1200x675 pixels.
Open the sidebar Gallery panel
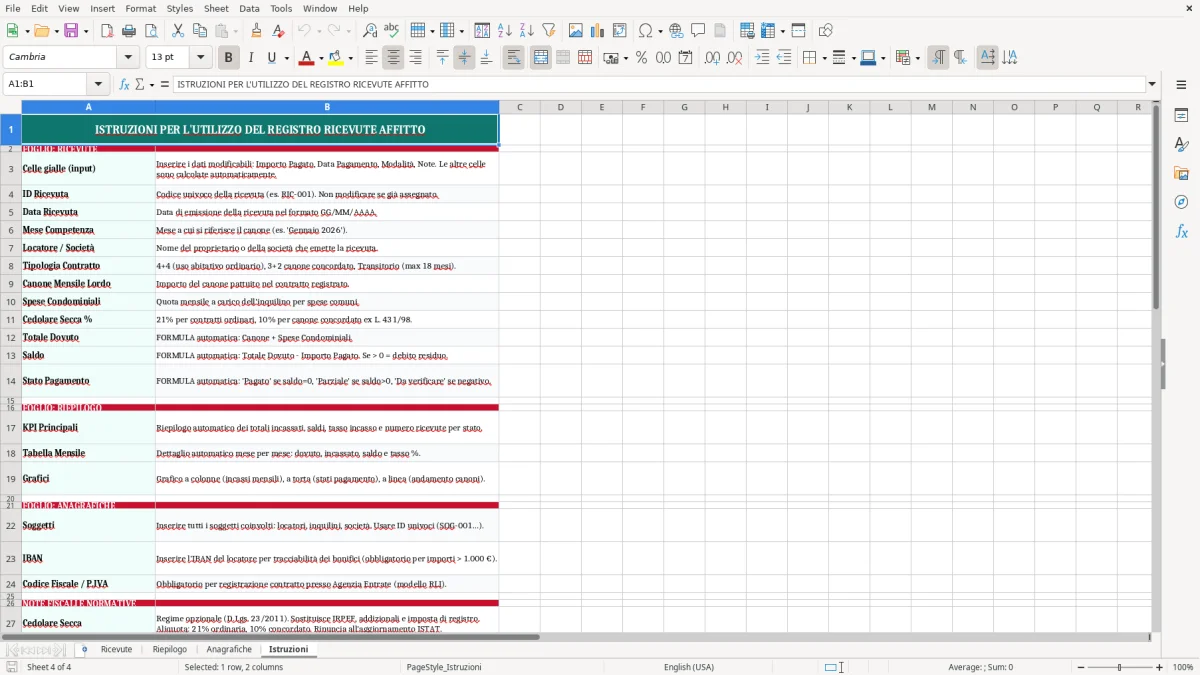point(1181,173)
